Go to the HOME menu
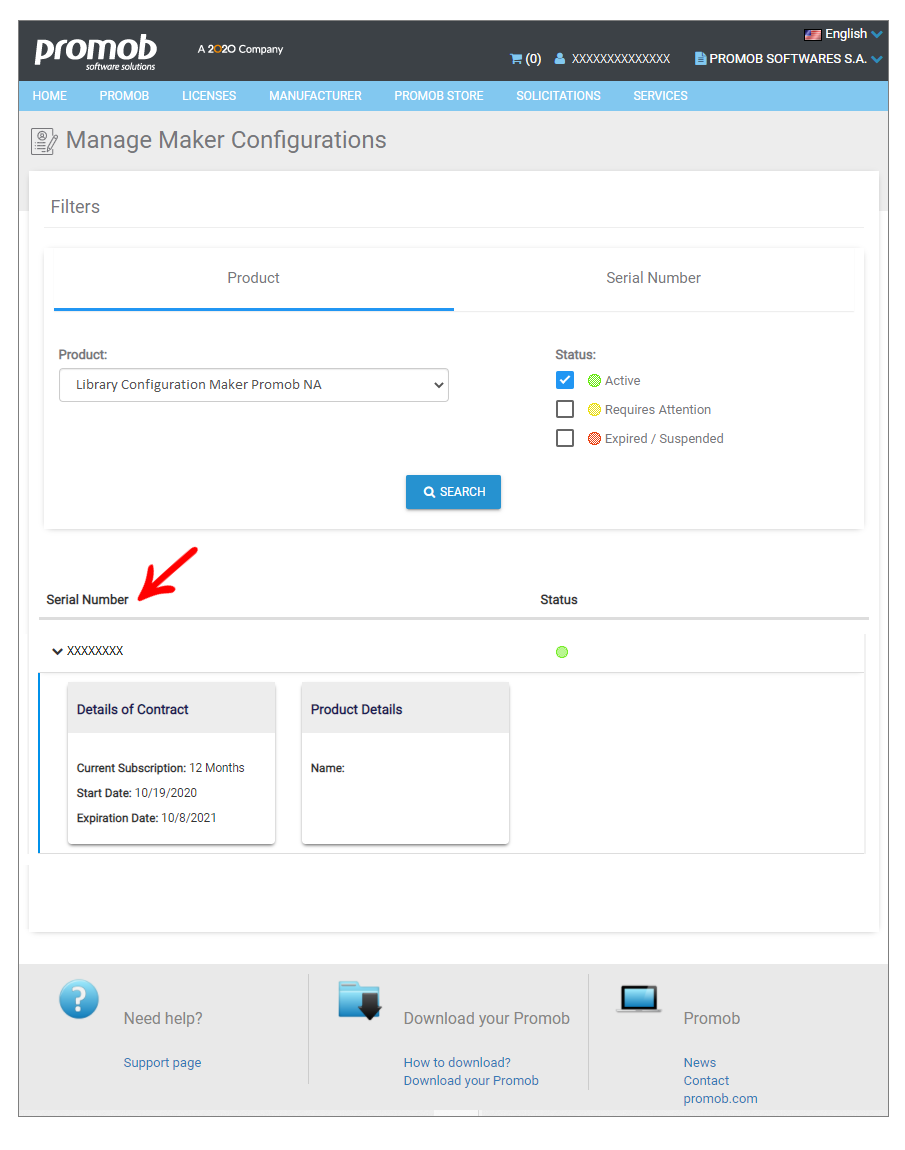Screen dimensions: 905x1150 50,96
